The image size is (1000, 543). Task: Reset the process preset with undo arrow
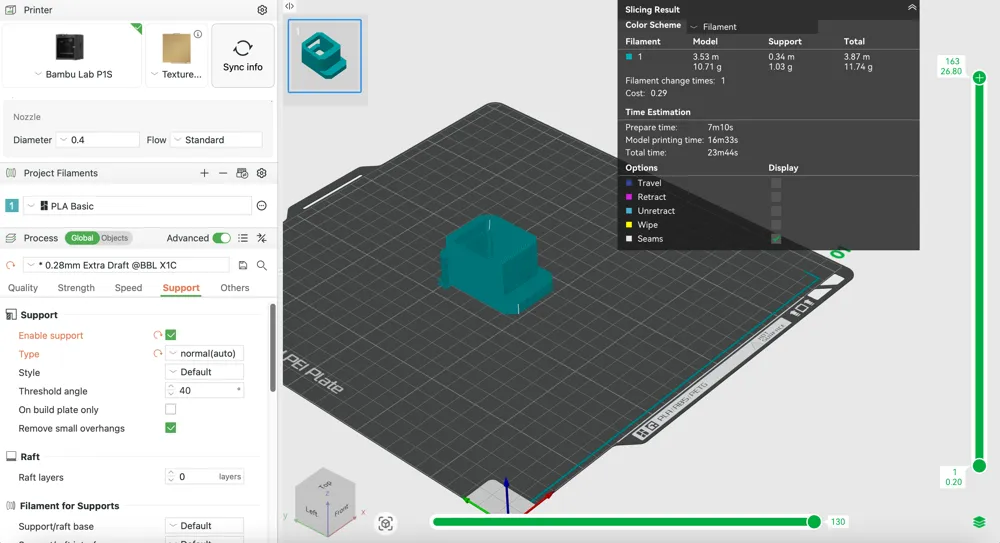pyautogui.click(x=10, y=265)
